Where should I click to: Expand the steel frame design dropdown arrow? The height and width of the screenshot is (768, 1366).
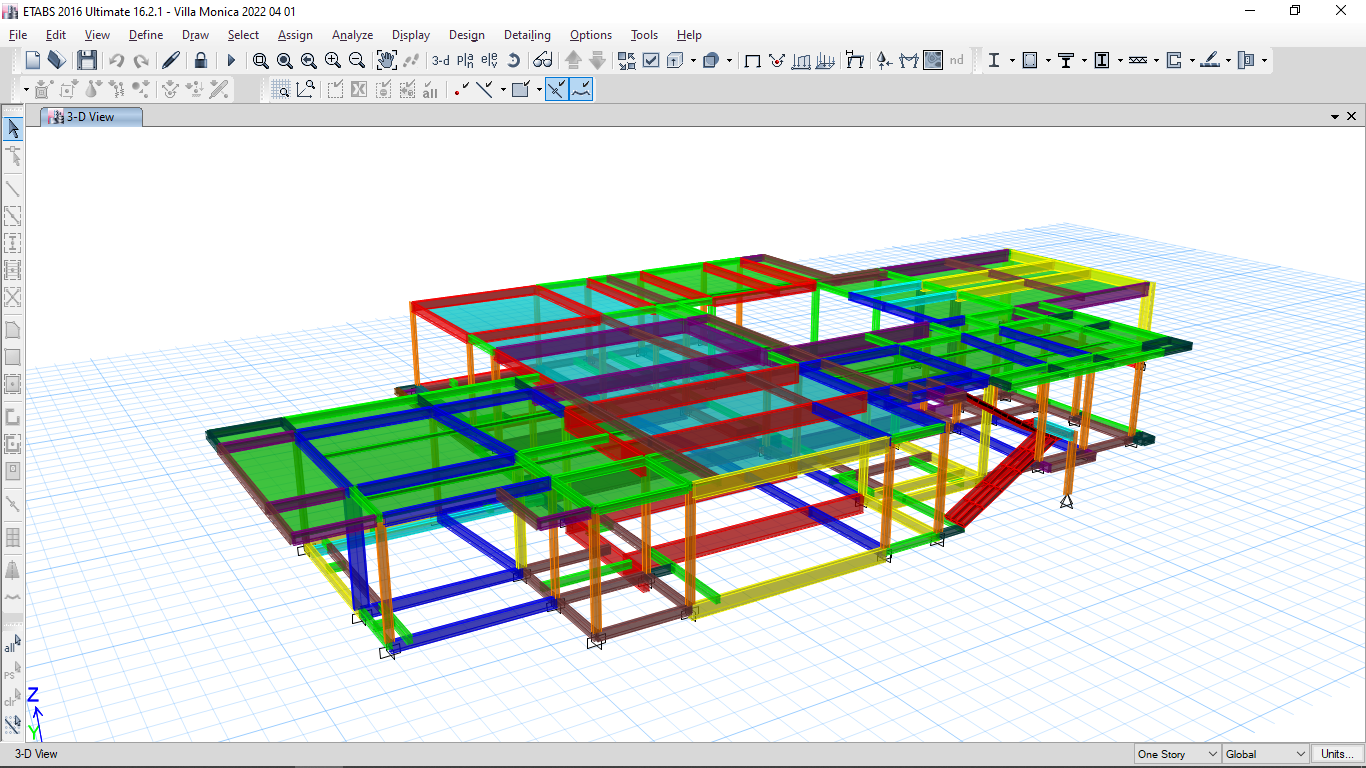(x=1012, y=61)
